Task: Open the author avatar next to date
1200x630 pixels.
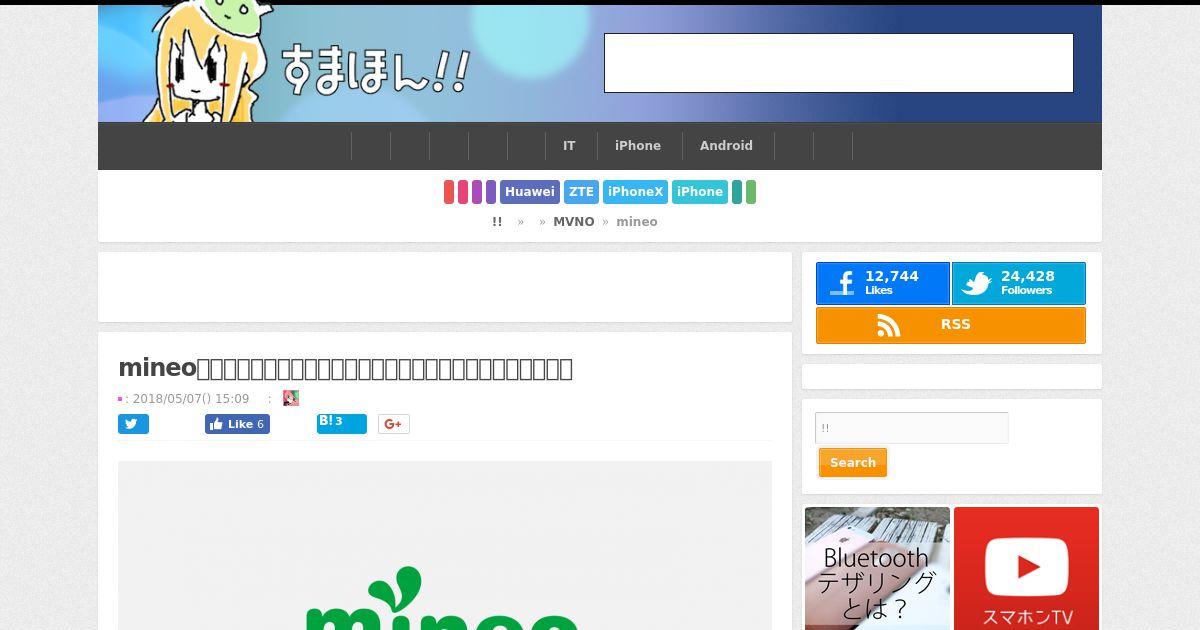Action: (x=291, y=398)
